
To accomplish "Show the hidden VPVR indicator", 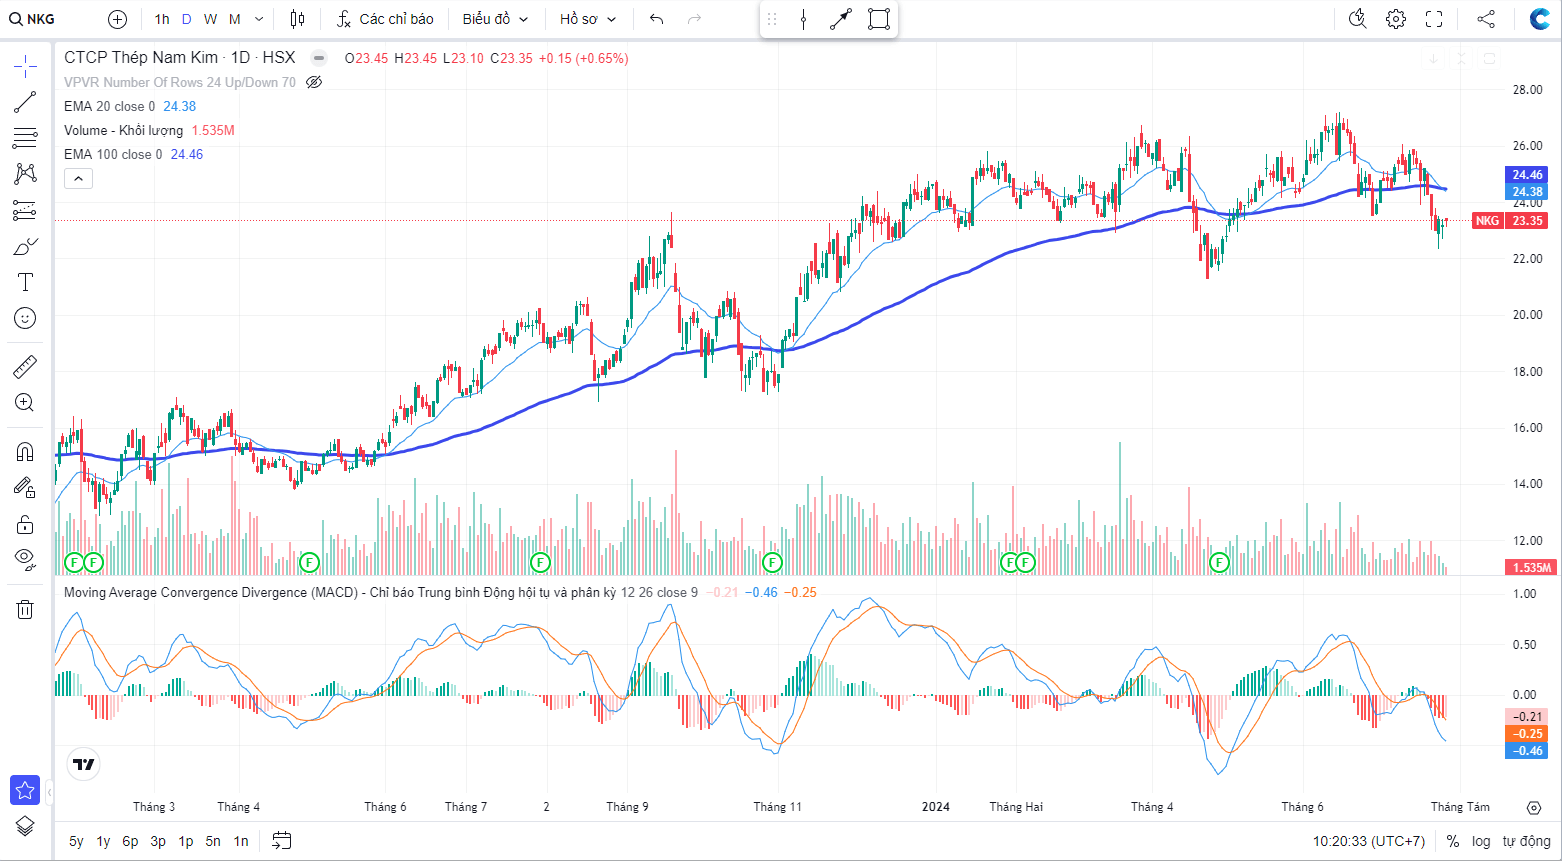I will coord(314,82).
